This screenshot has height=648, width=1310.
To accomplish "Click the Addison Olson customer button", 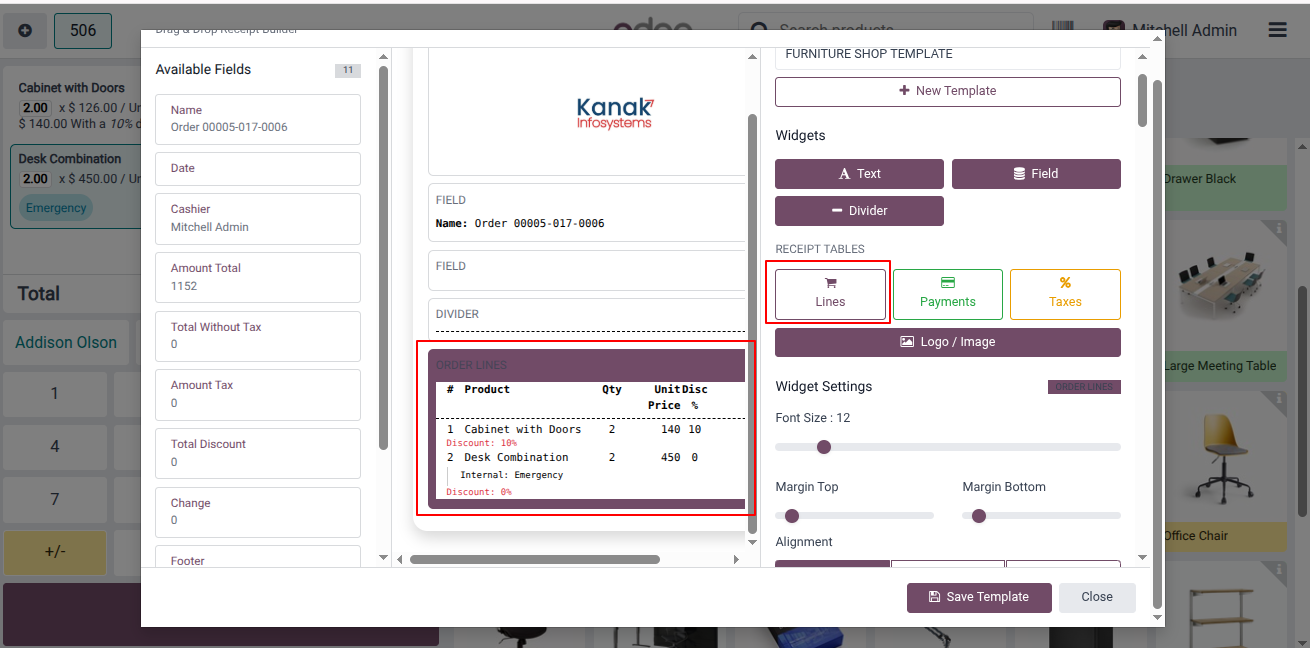I will click(x=66, y=343).
